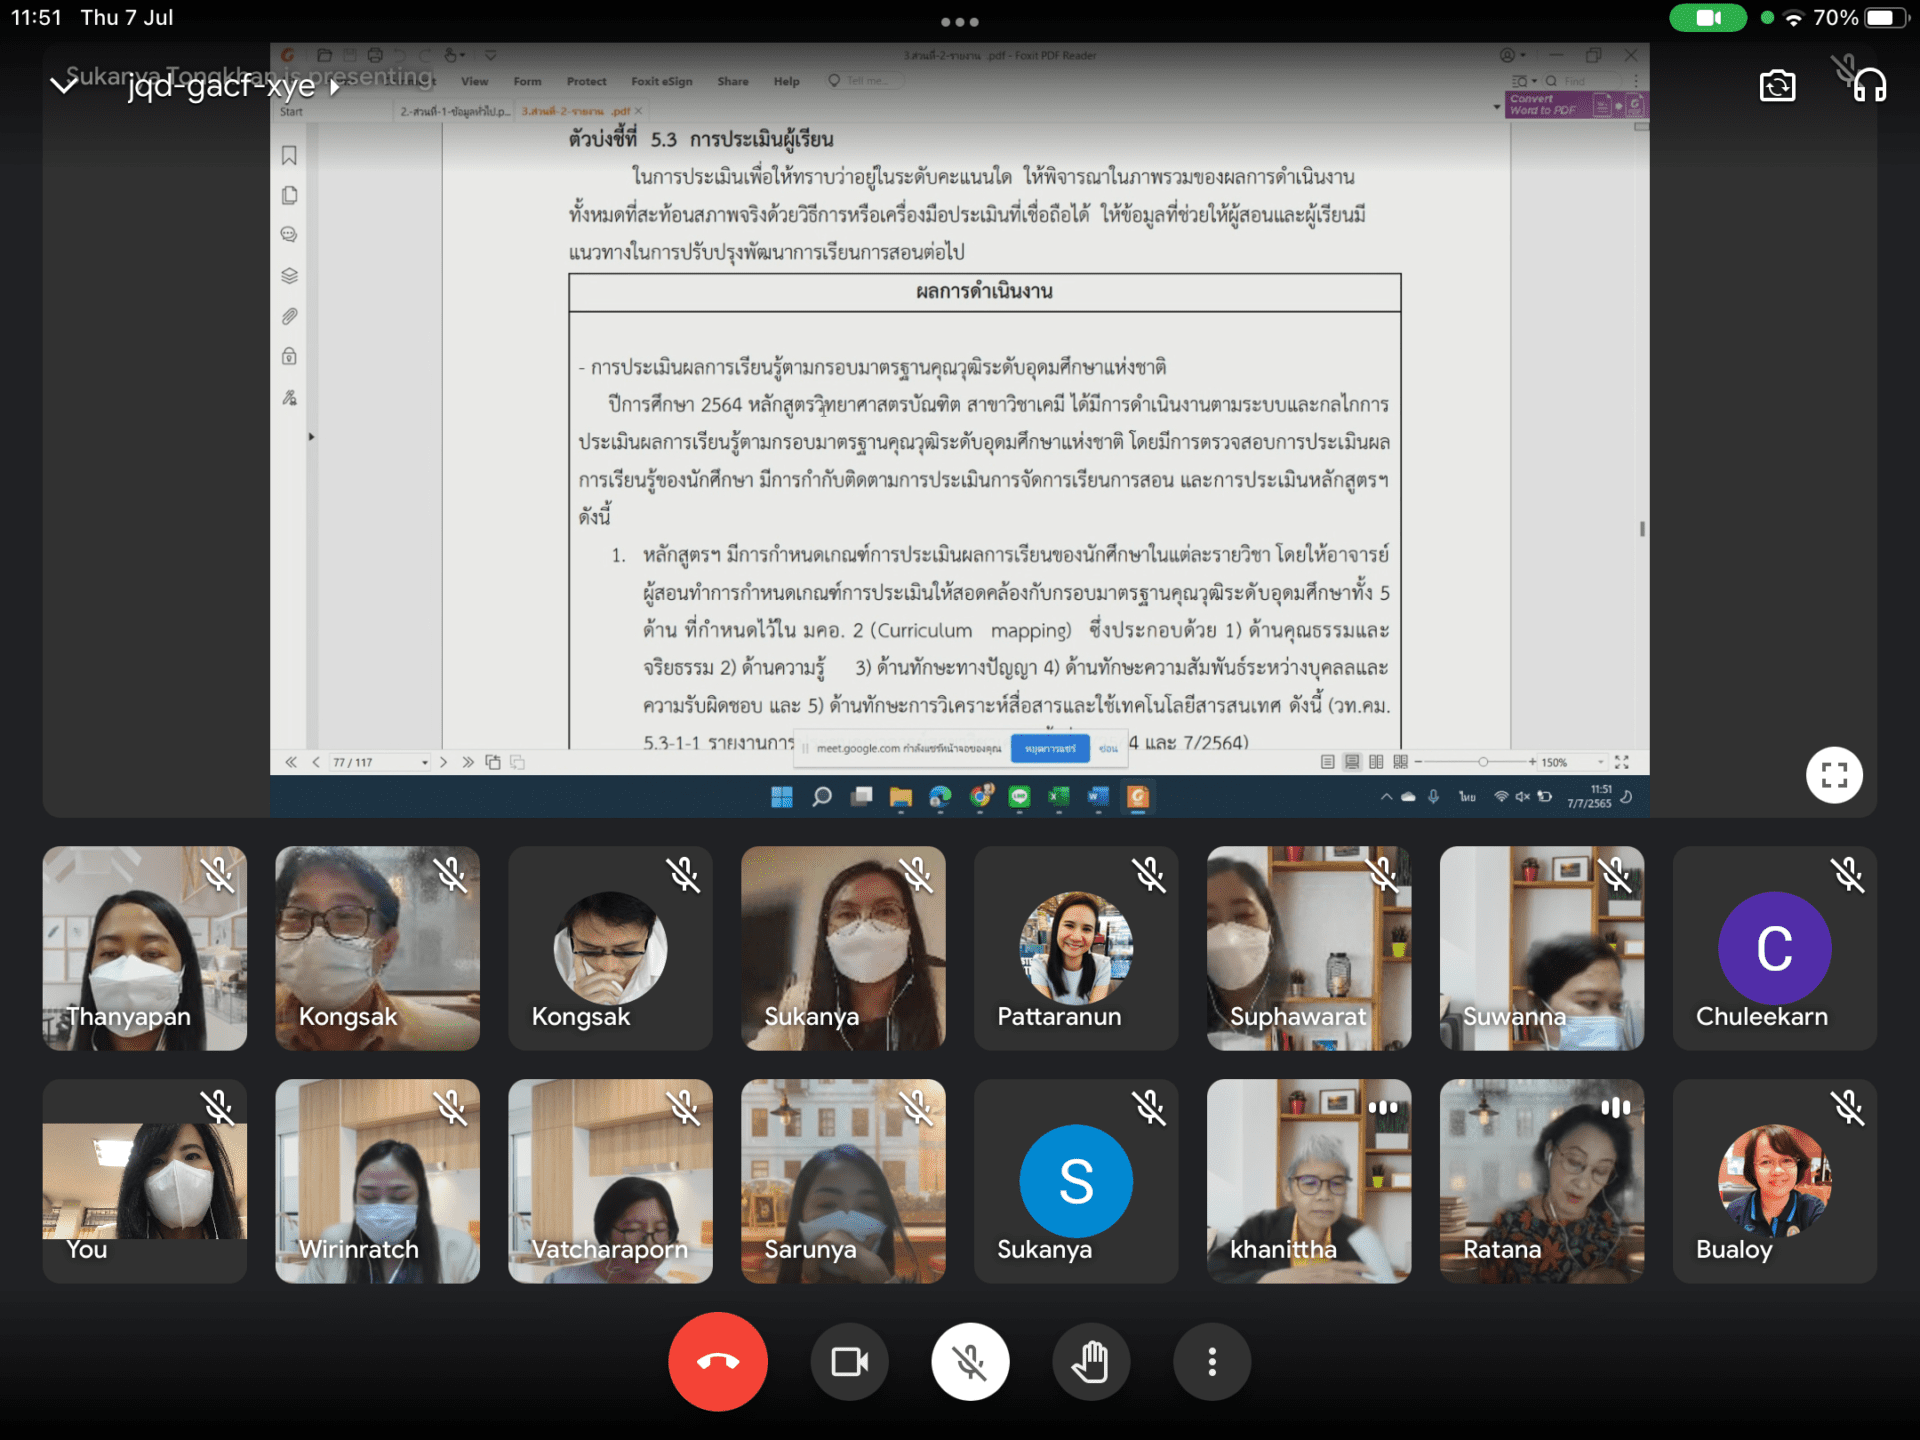Screen dimensions: 1920x1440
Task: Open the Comments panel in Foxit sidebar
Action: (x=289, y=235)
